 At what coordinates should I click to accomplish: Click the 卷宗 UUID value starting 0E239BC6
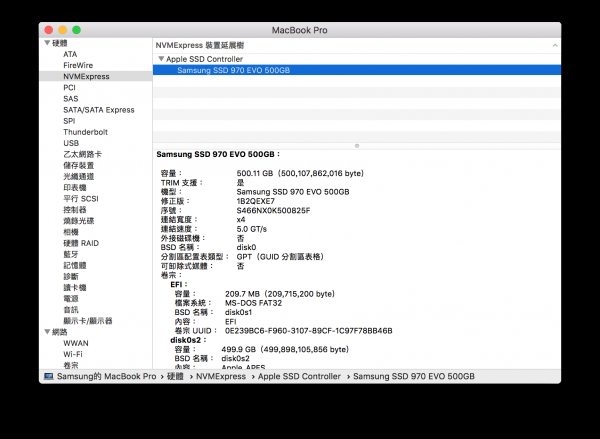tap(308, 331)
